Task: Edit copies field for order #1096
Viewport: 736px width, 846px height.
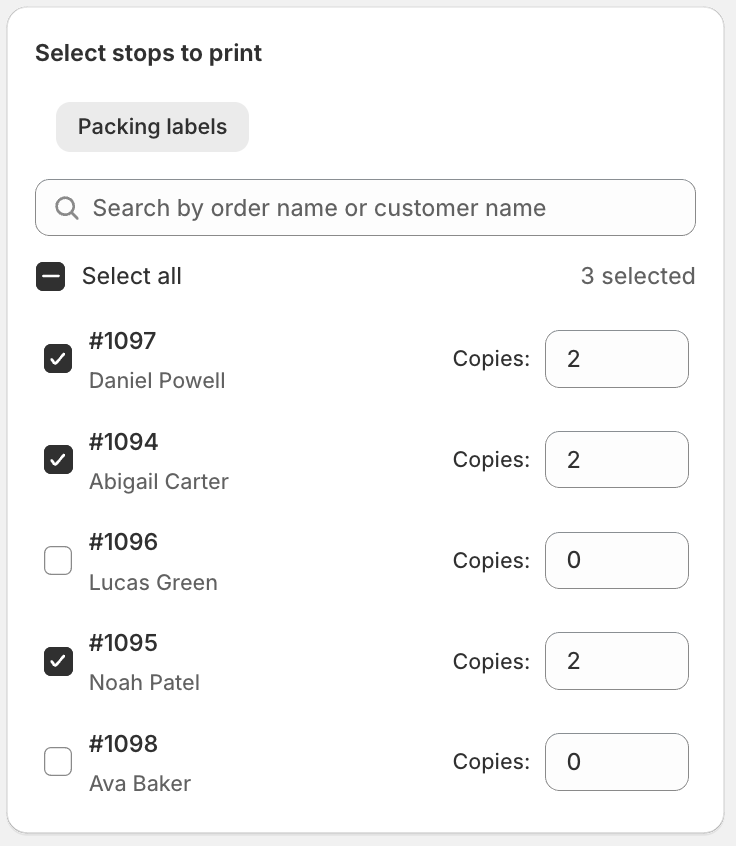Action: point(617,561)
